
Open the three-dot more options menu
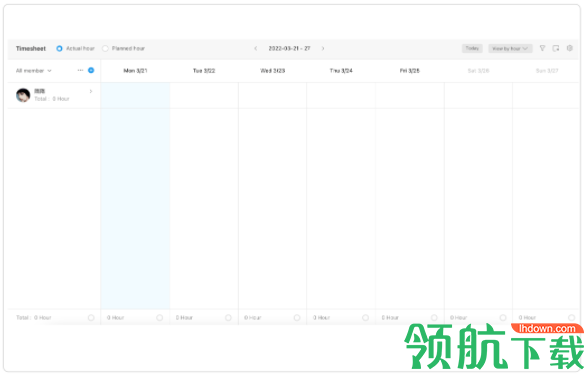[80, 70]
